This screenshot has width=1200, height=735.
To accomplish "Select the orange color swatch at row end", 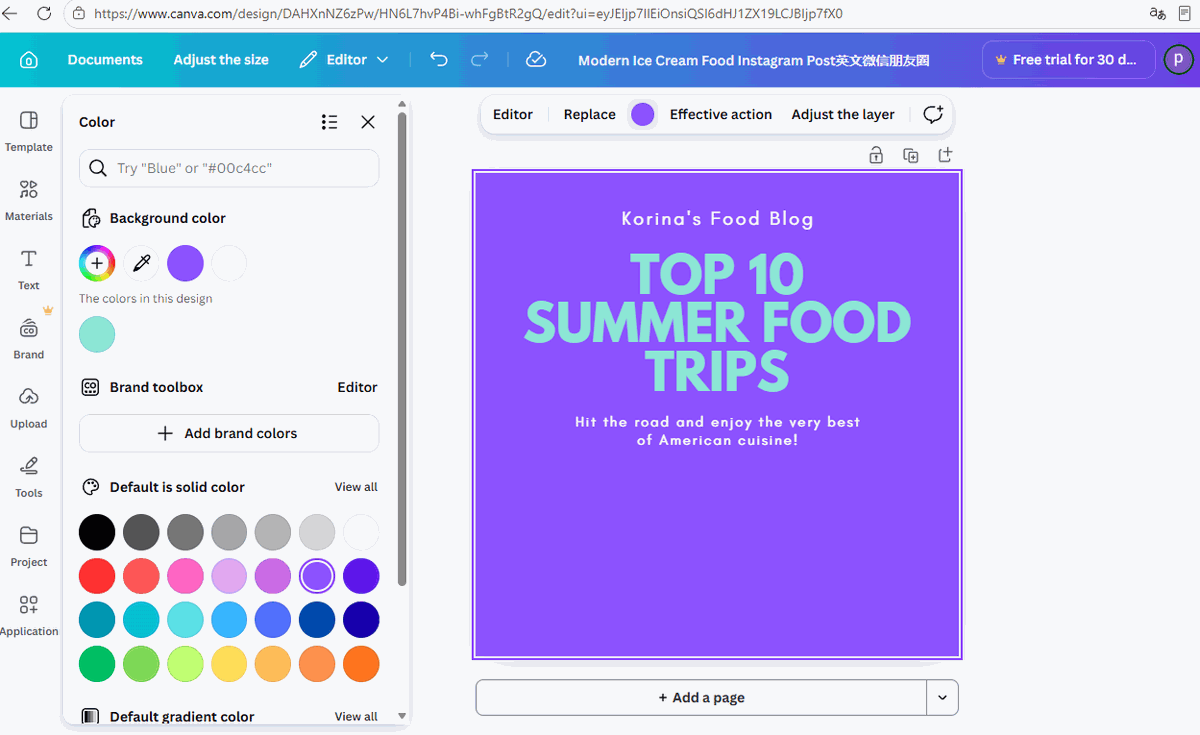I will (x=361, y=664).
